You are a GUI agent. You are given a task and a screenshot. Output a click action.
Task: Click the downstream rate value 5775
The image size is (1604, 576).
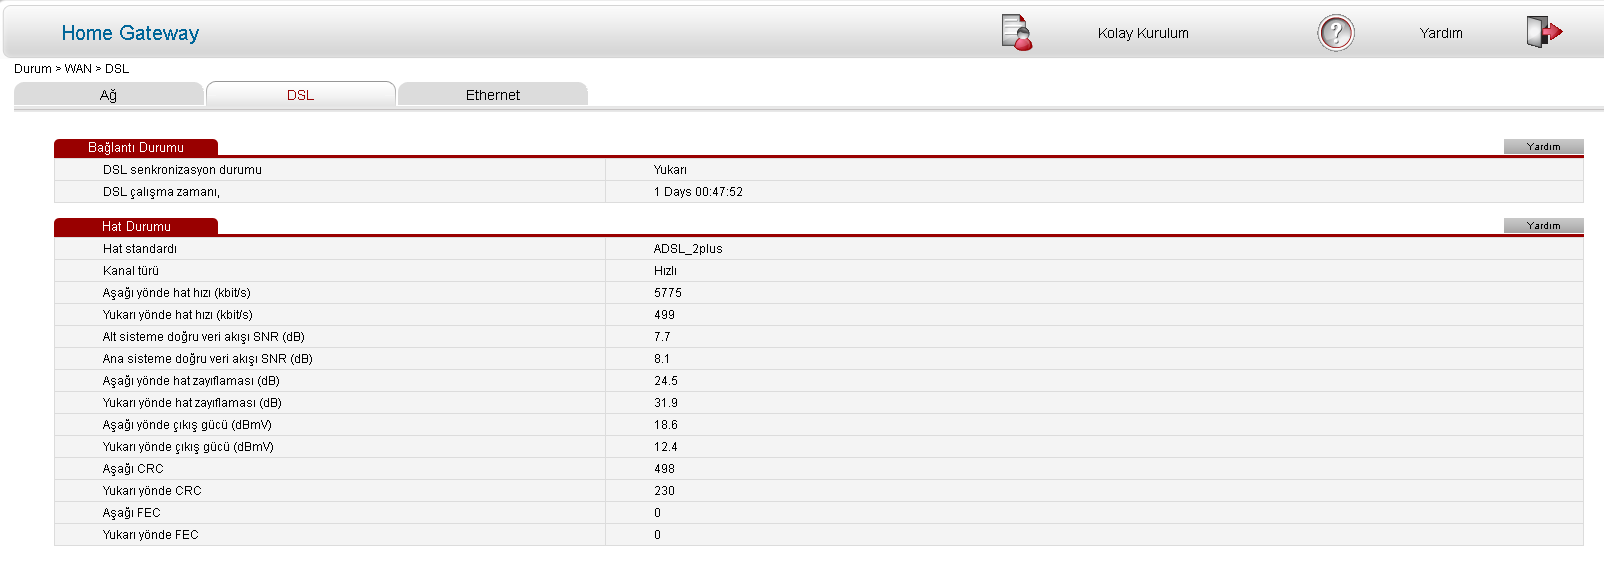click(668, 293)
